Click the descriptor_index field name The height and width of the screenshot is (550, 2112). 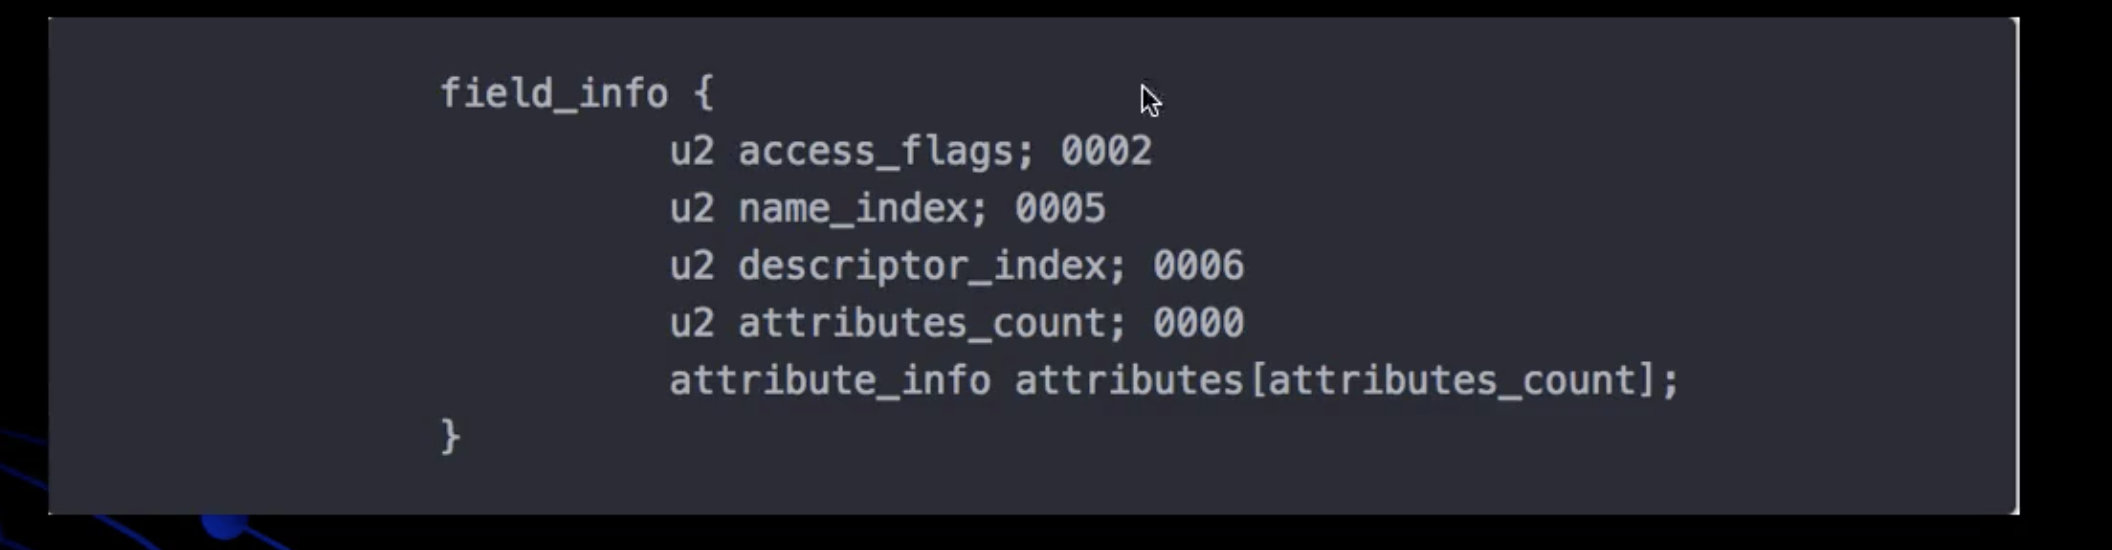(x=922, y=266)
